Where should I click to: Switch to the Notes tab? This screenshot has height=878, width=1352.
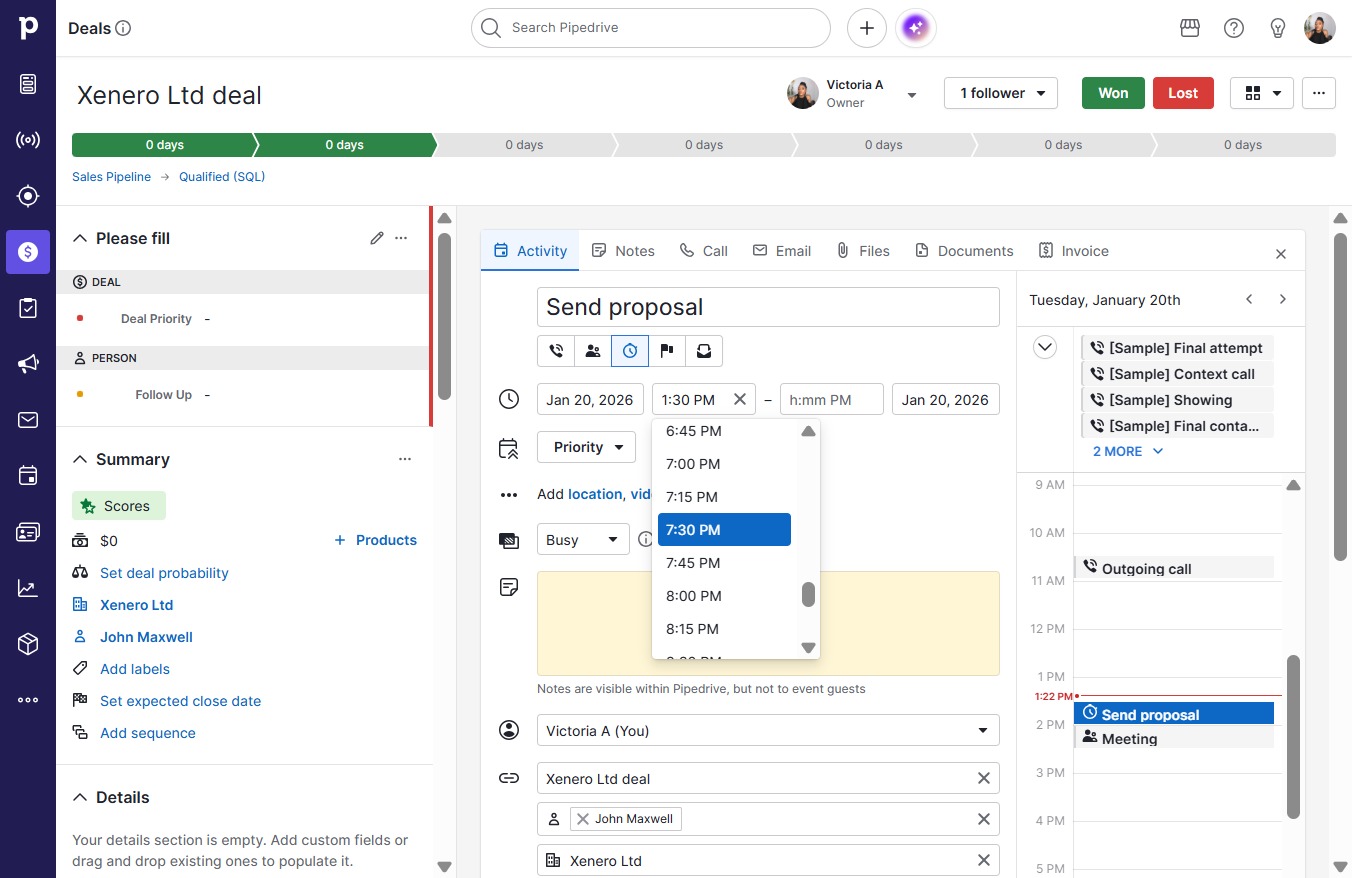[x=623, y=251]
